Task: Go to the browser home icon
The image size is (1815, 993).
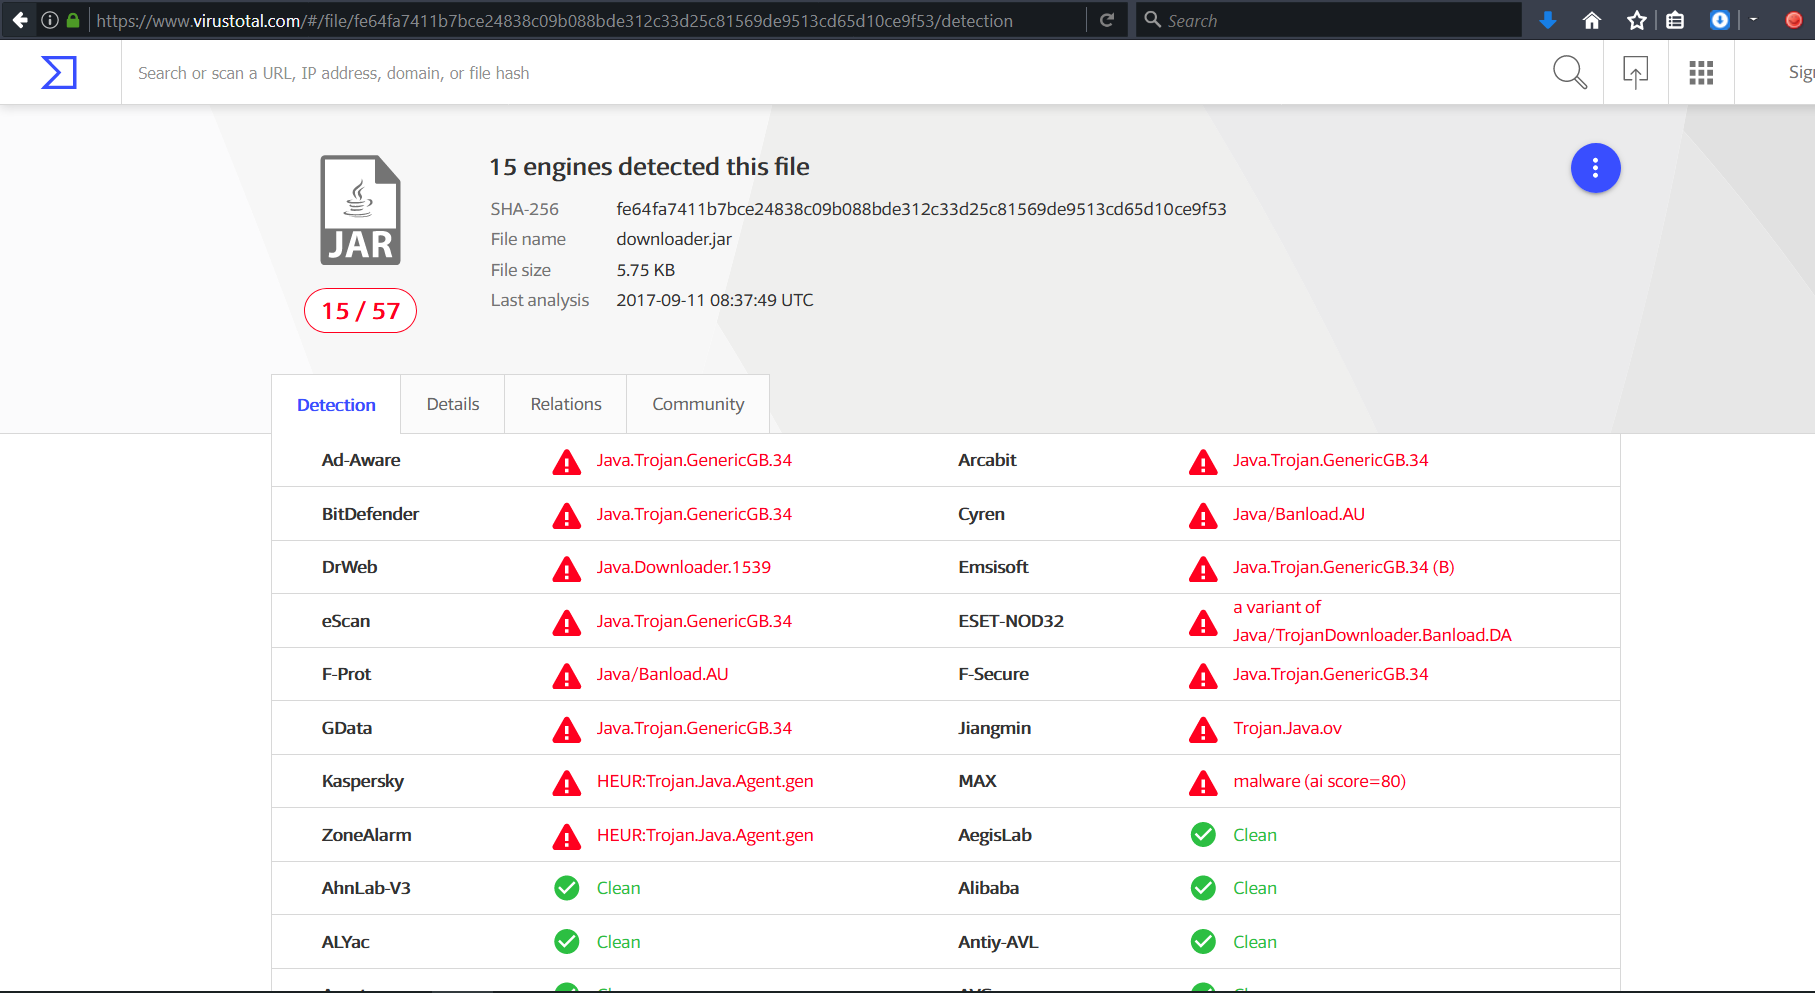Action: pyautogui.click(x=1592, y=20)
